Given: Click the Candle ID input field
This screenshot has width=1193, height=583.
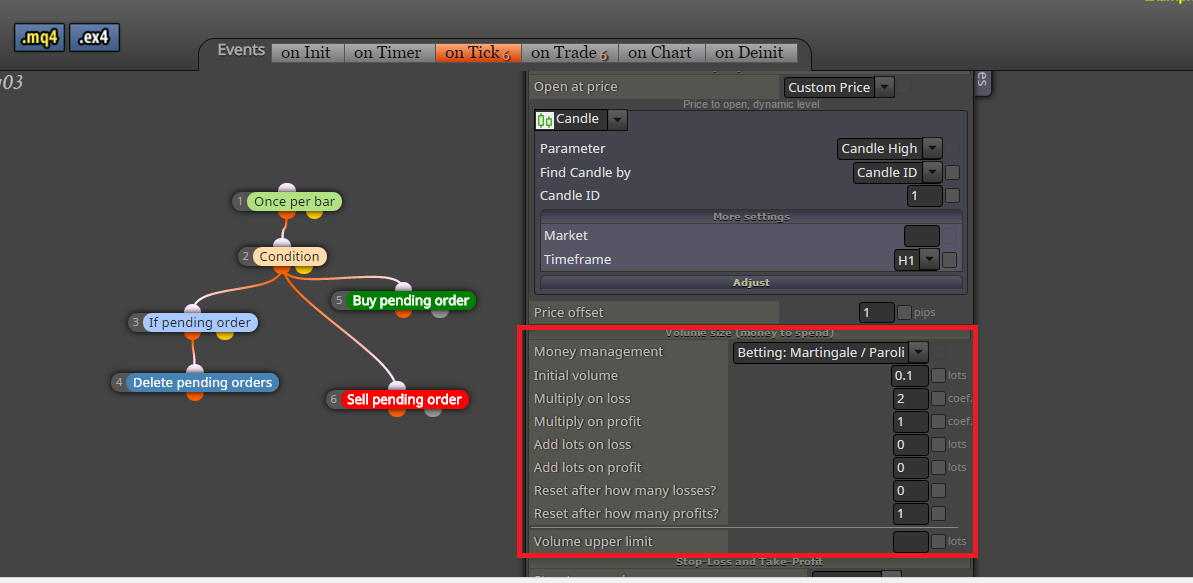Looking at the screenshot, I should (924, 196).
